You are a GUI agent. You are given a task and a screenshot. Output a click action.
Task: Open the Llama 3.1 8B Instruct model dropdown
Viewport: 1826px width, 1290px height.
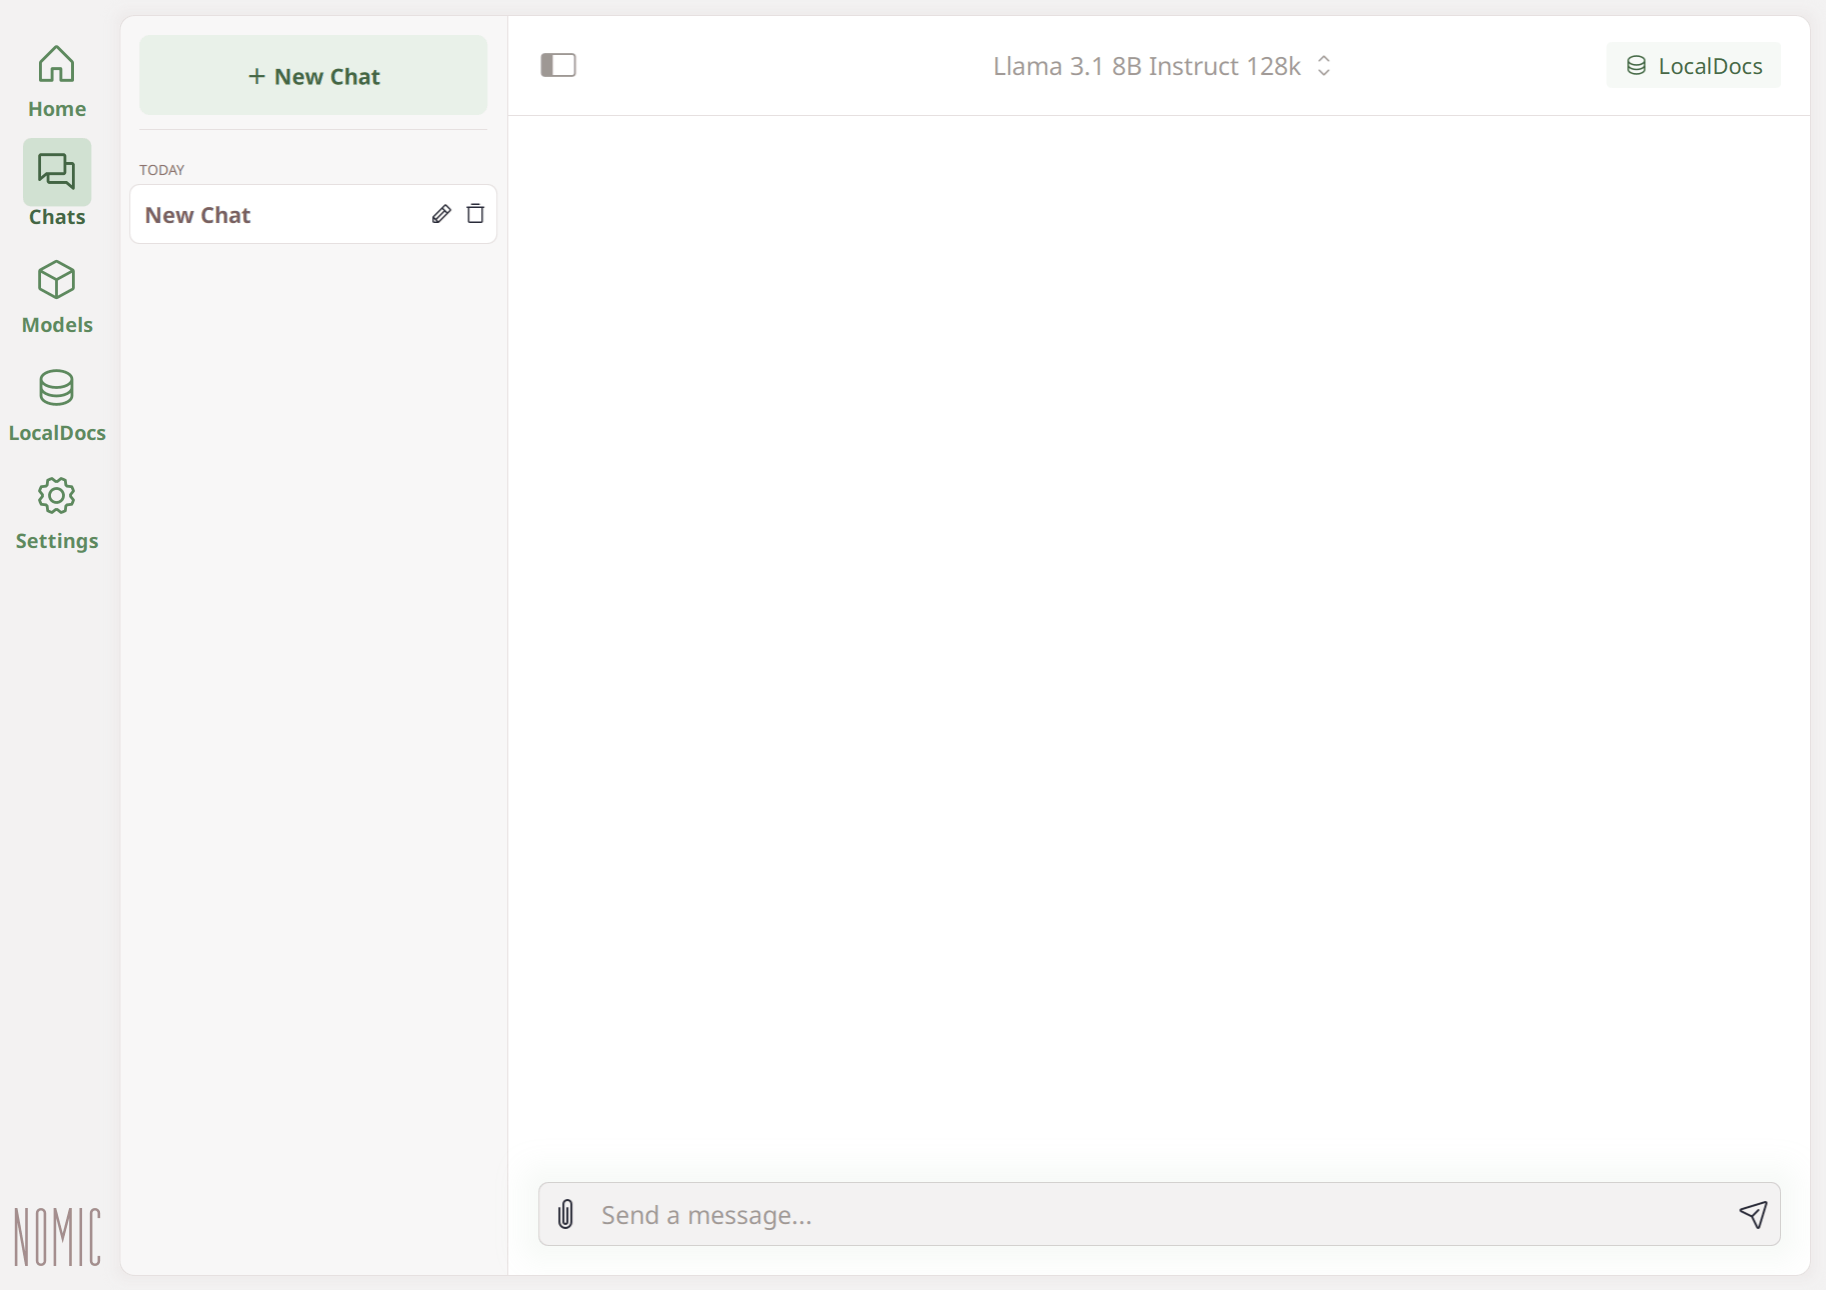click(1162, 66)
